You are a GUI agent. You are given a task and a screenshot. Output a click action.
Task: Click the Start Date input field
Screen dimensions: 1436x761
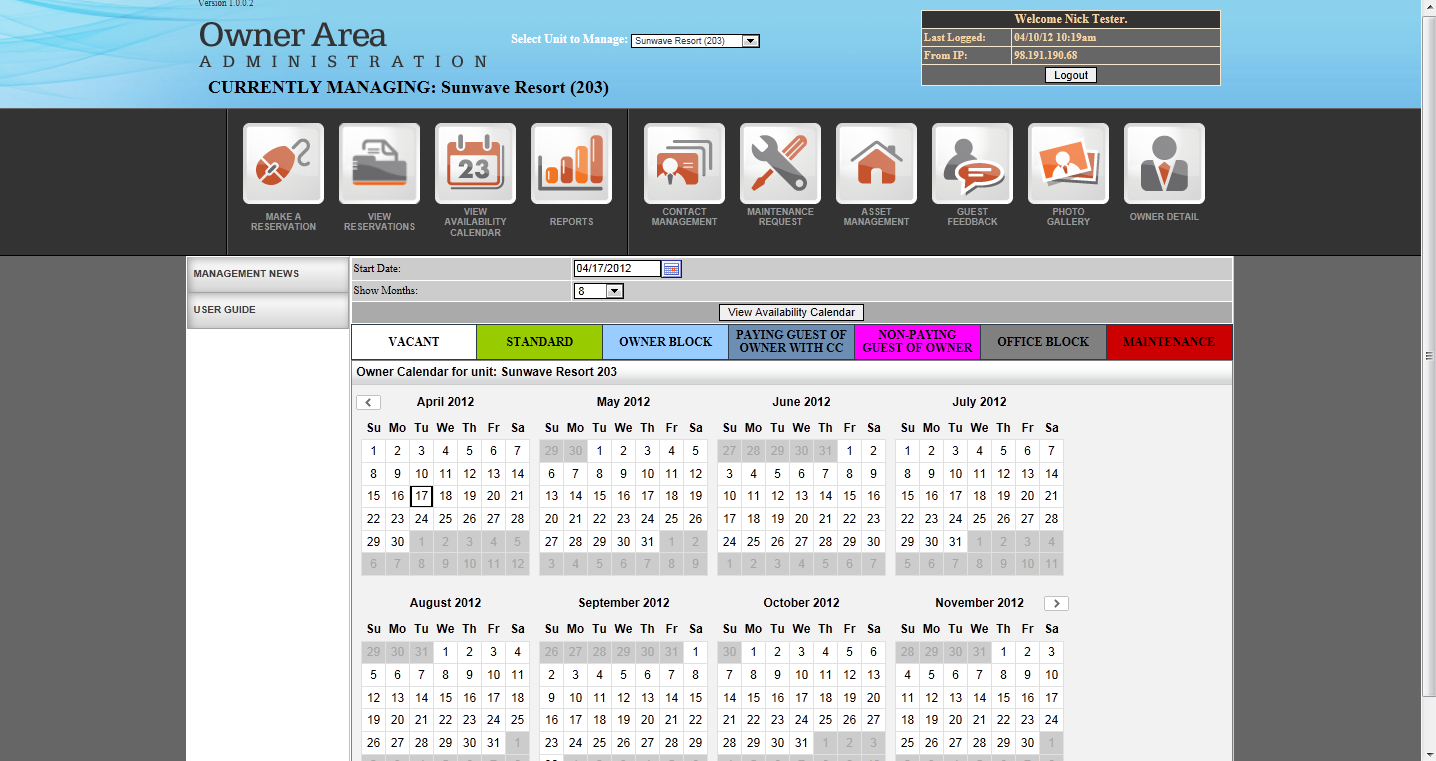(x=617, y=268)
